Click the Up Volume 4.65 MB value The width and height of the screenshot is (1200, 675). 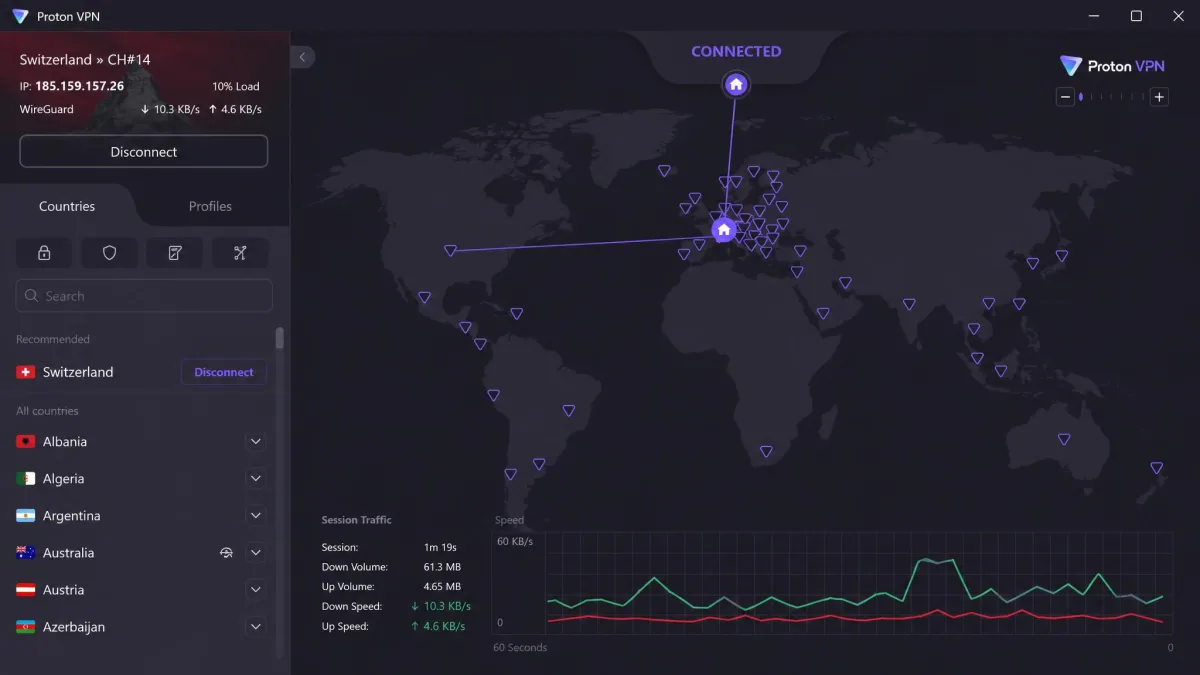(x=442, y=587)
